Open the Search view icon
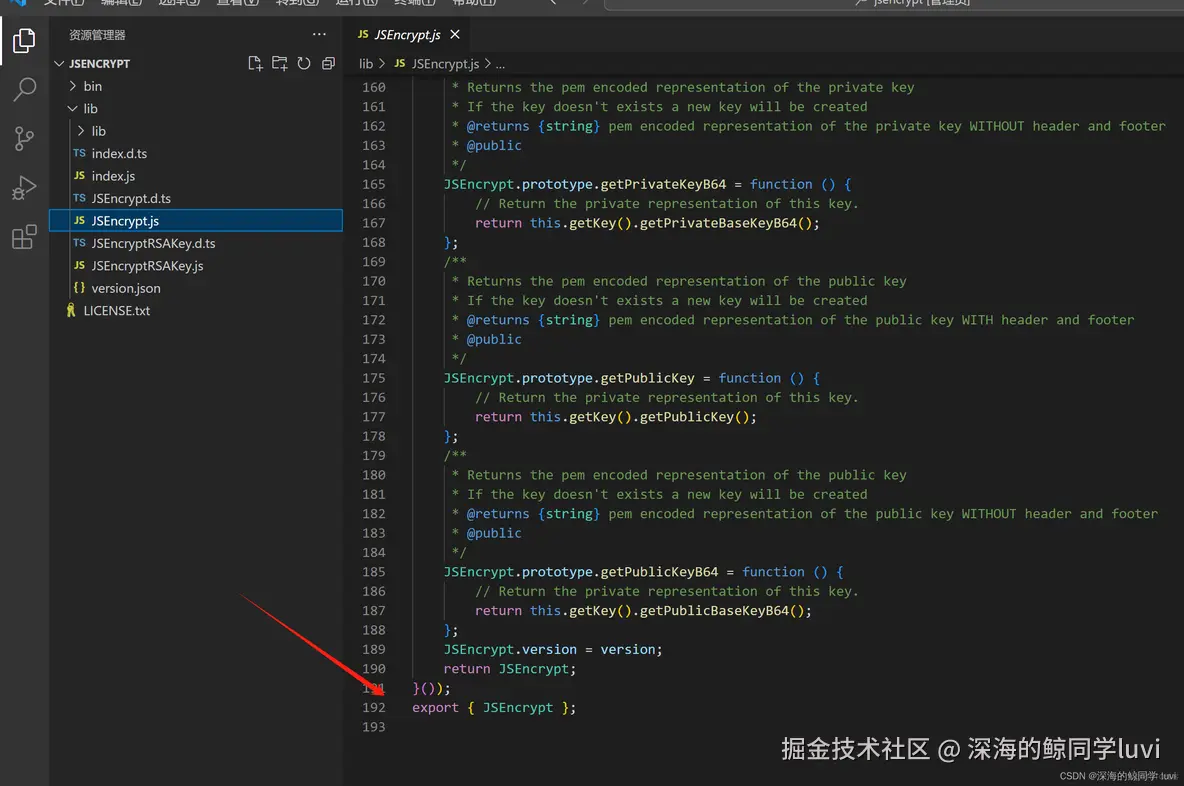The height and width of the screenshot is (786, 1184). point(24,90)
